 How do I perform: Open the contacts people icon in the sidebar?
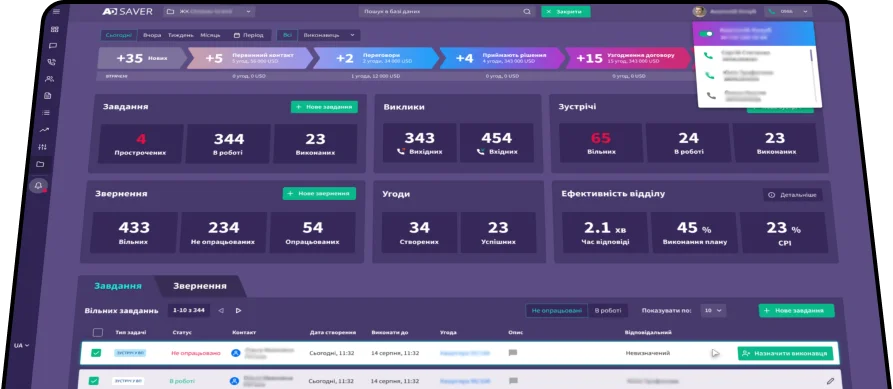(50, 79)
